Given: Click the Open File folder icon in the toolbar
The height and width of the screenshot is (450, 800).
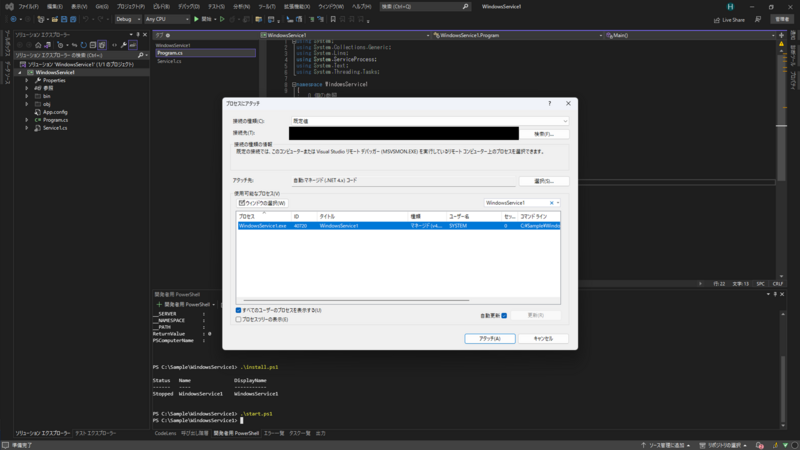Looking at the screenshot, I should (55, 19).
